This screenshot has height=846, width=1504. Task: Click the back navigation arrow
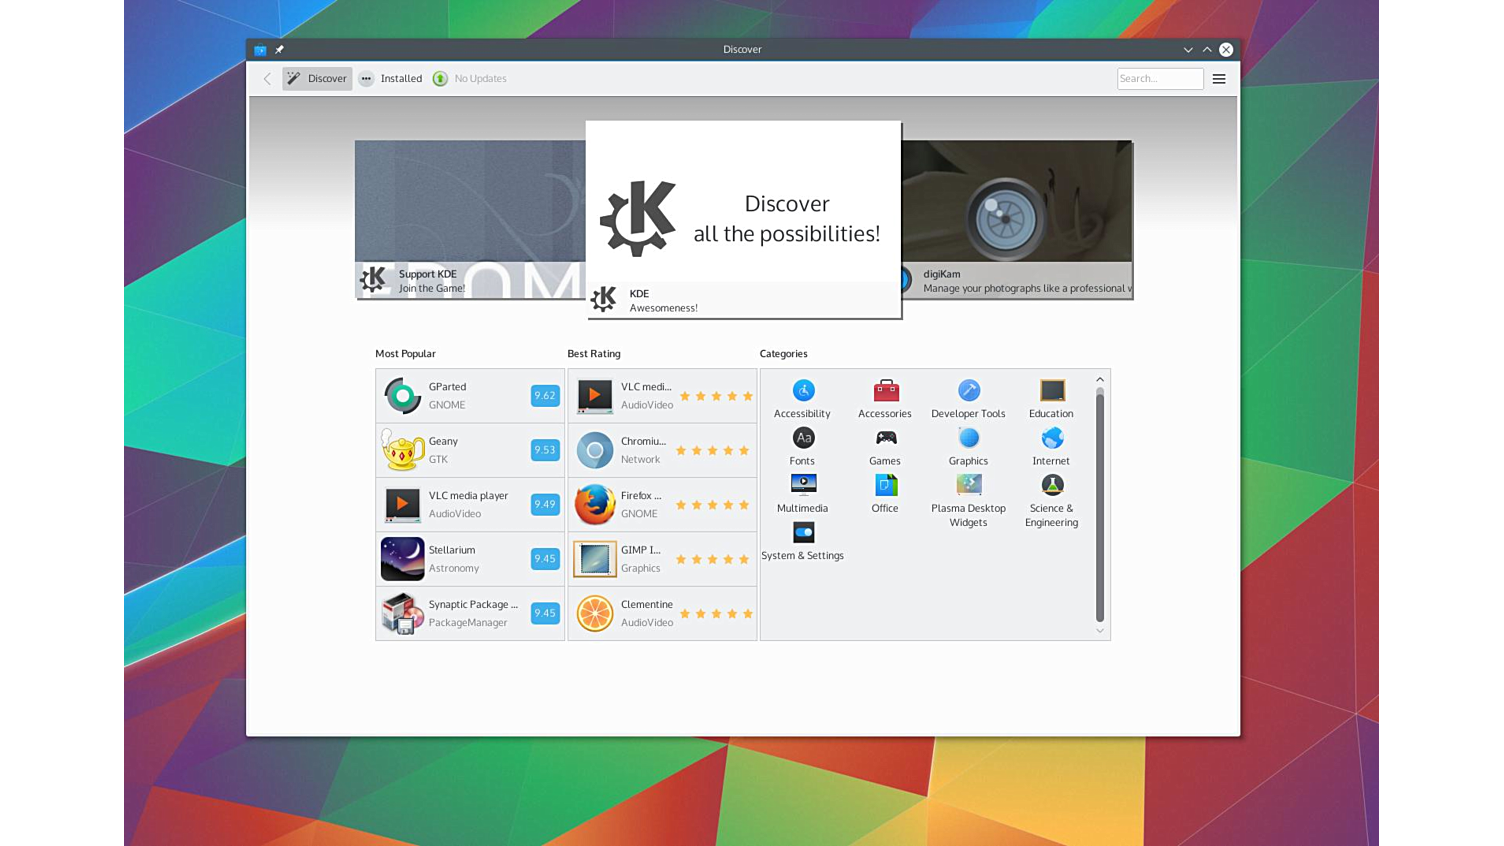[x=267, y=79]
